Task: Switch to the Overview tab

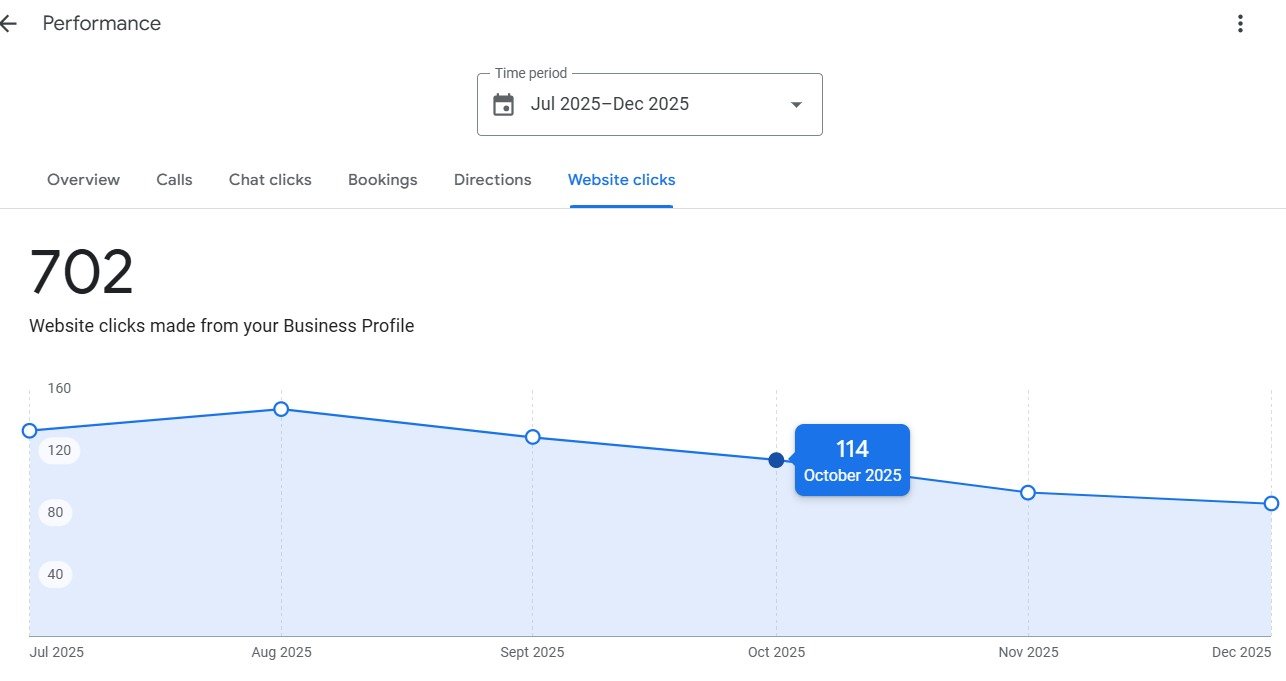Action: [x=83, y=180]
